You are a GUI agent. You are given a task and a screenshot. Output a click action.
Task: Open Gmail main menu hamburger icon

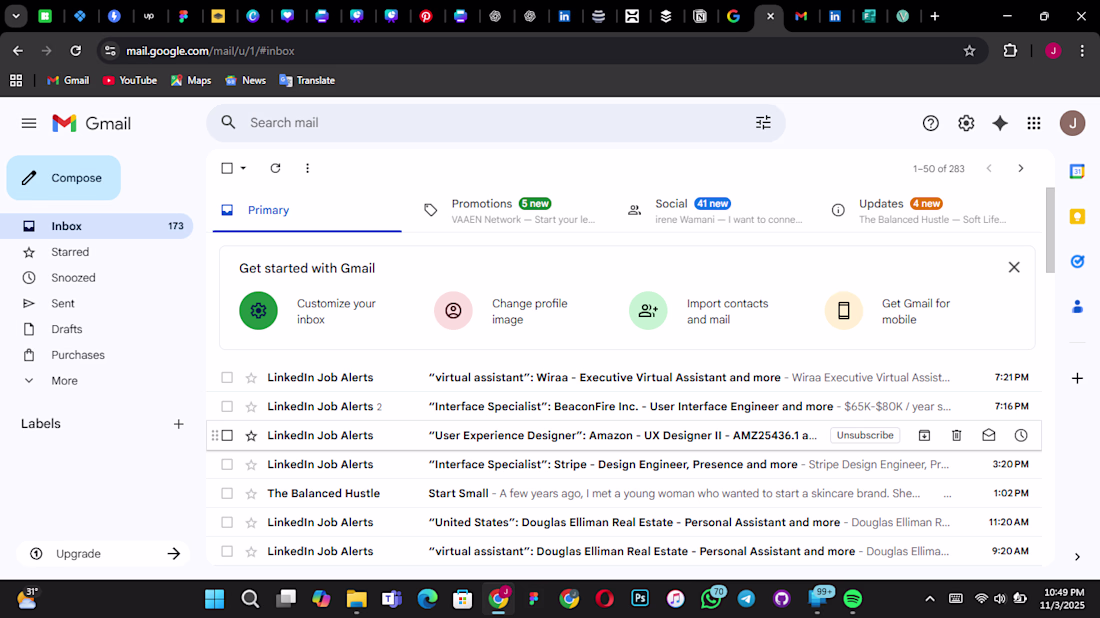[x=29, y=123]
